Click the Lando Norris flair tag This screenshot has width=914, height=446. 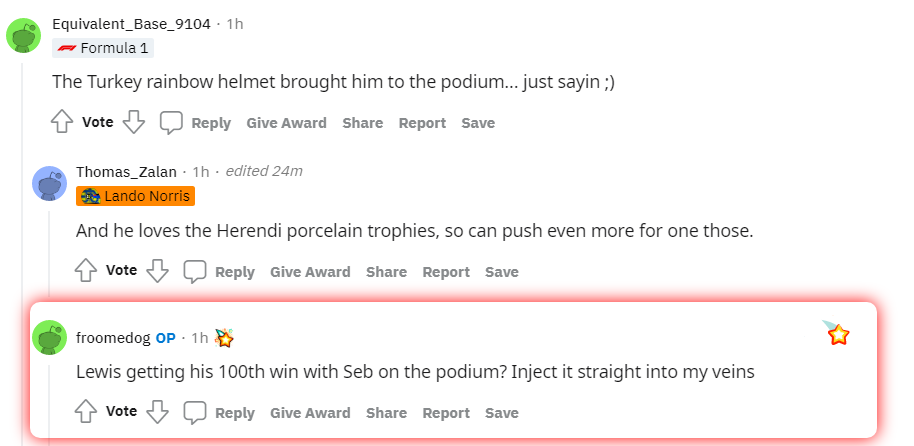pos(135,196)
